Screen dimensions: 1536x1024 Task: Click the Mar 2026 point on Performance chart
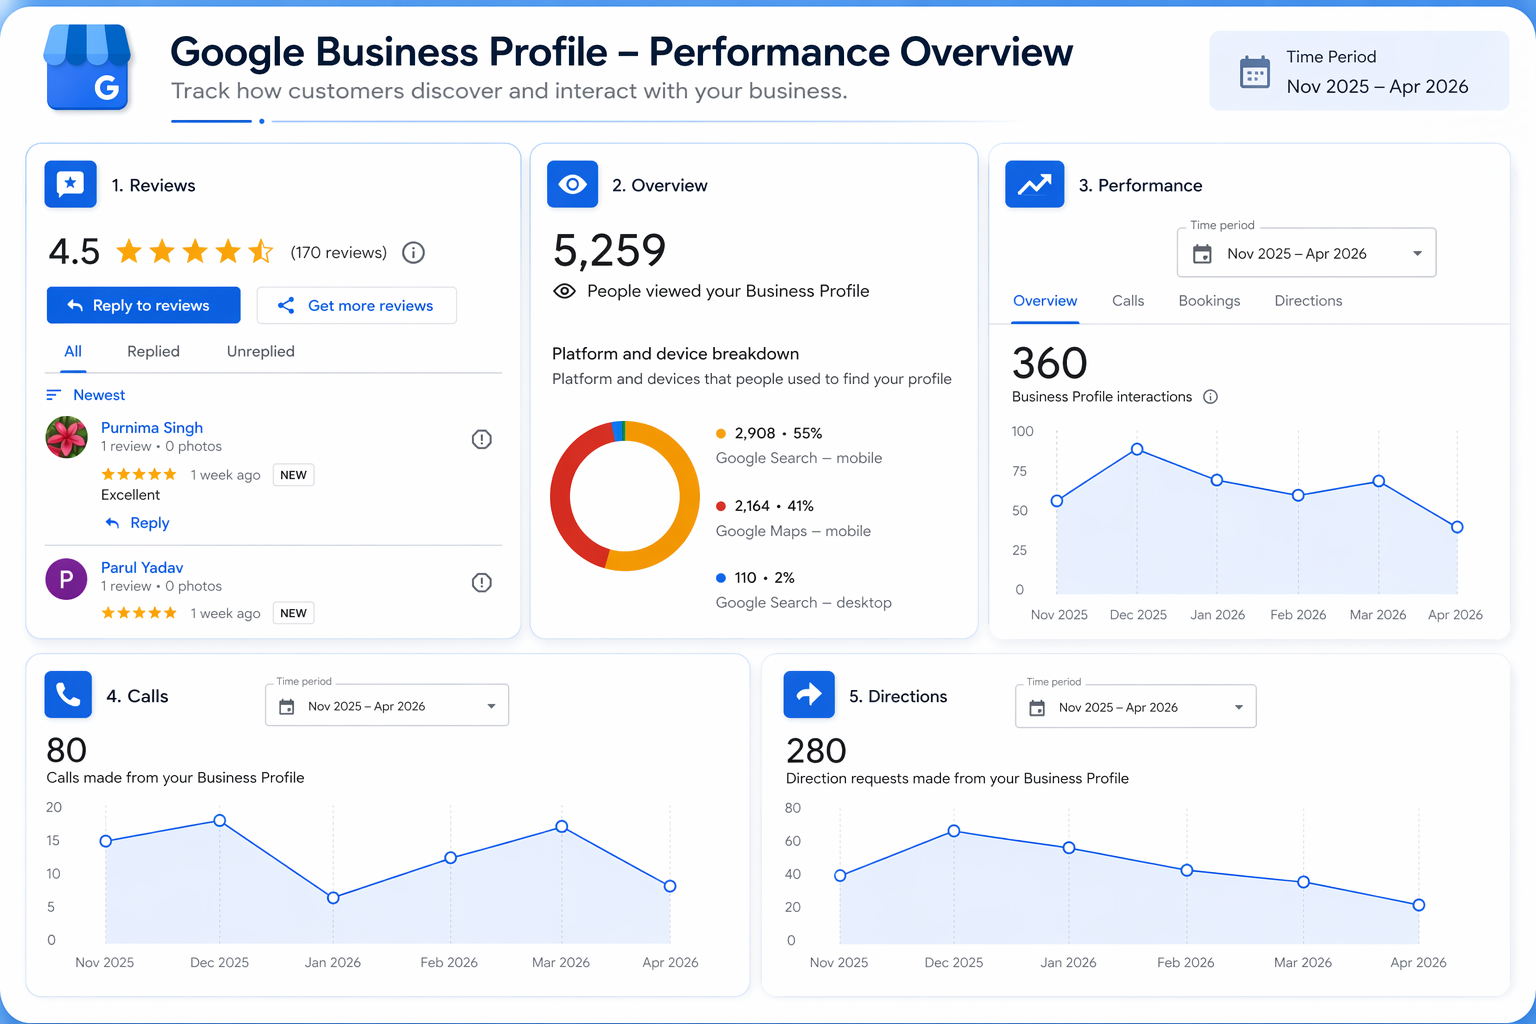coord(1379,481)
